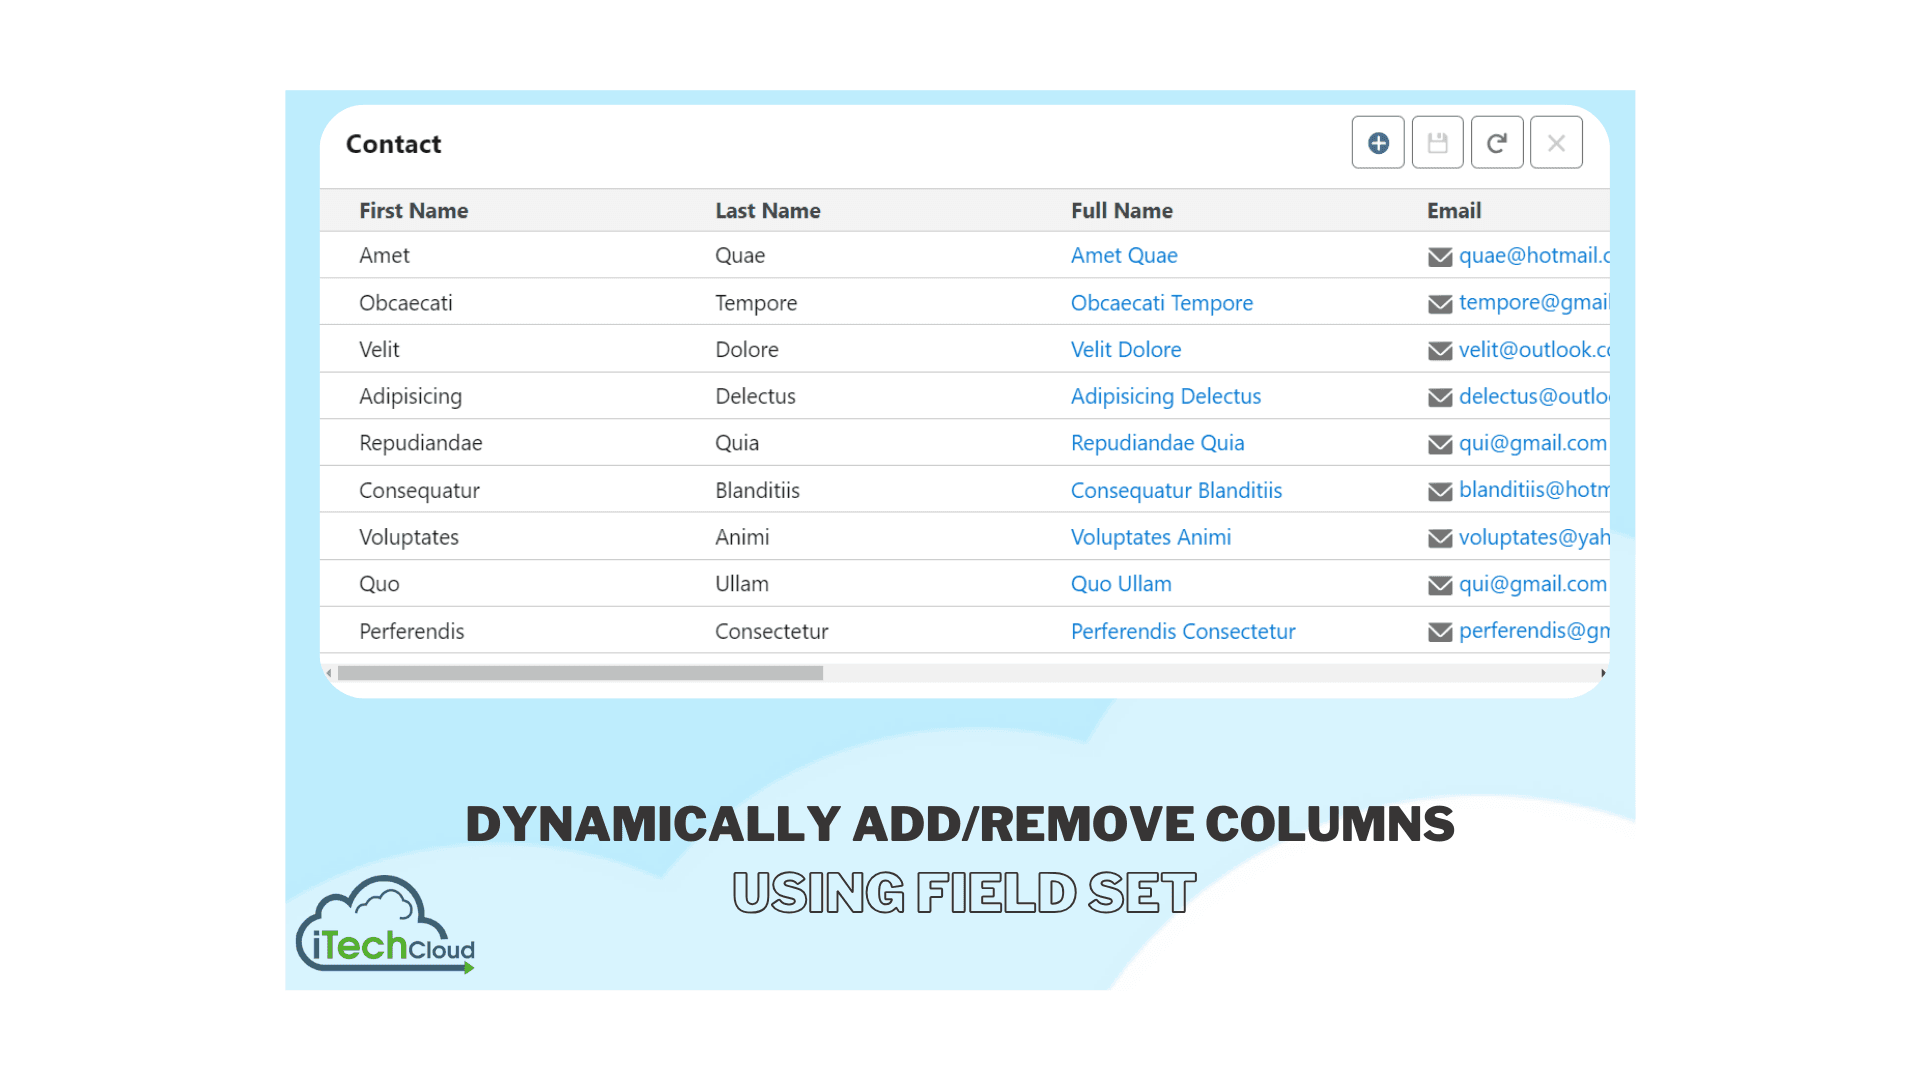
Task: Select the 'Velit' first name cell
Action: (x=379, y=350)
